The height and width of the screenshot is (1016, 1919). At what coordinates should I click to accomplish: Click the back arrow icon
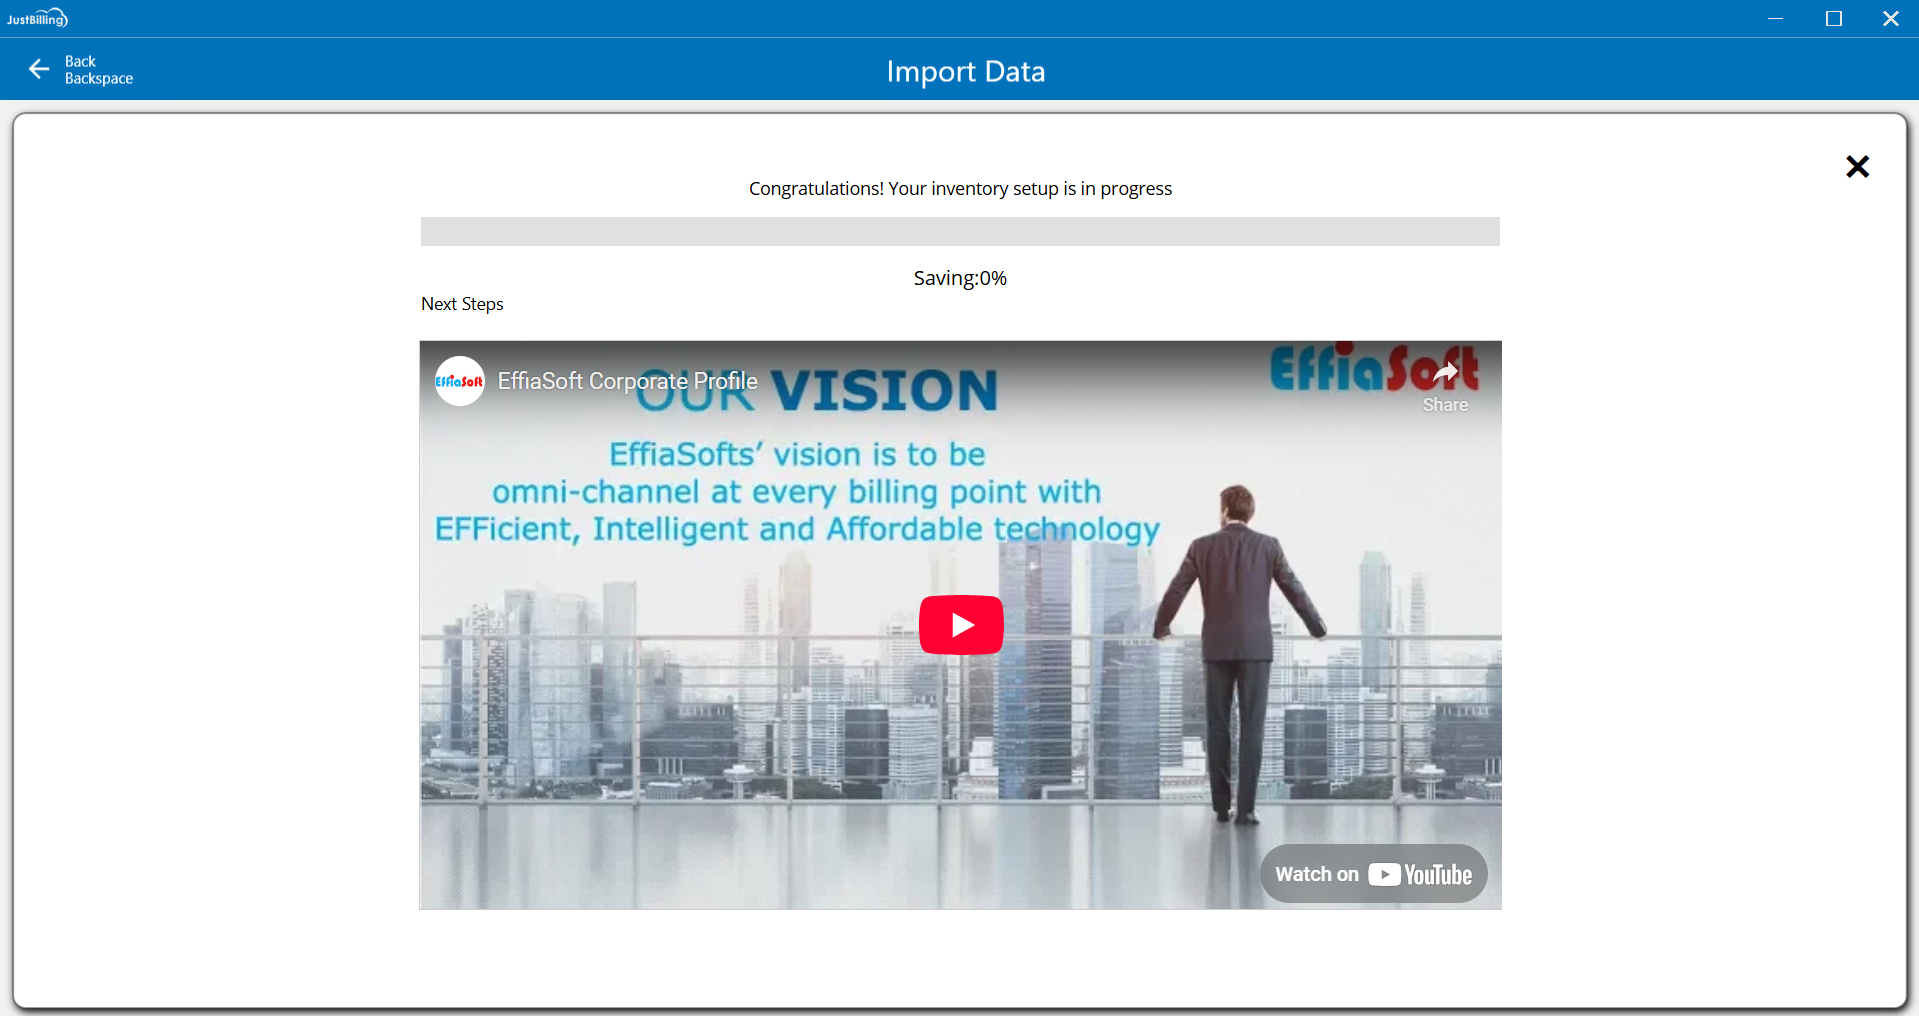coord(39,69)
